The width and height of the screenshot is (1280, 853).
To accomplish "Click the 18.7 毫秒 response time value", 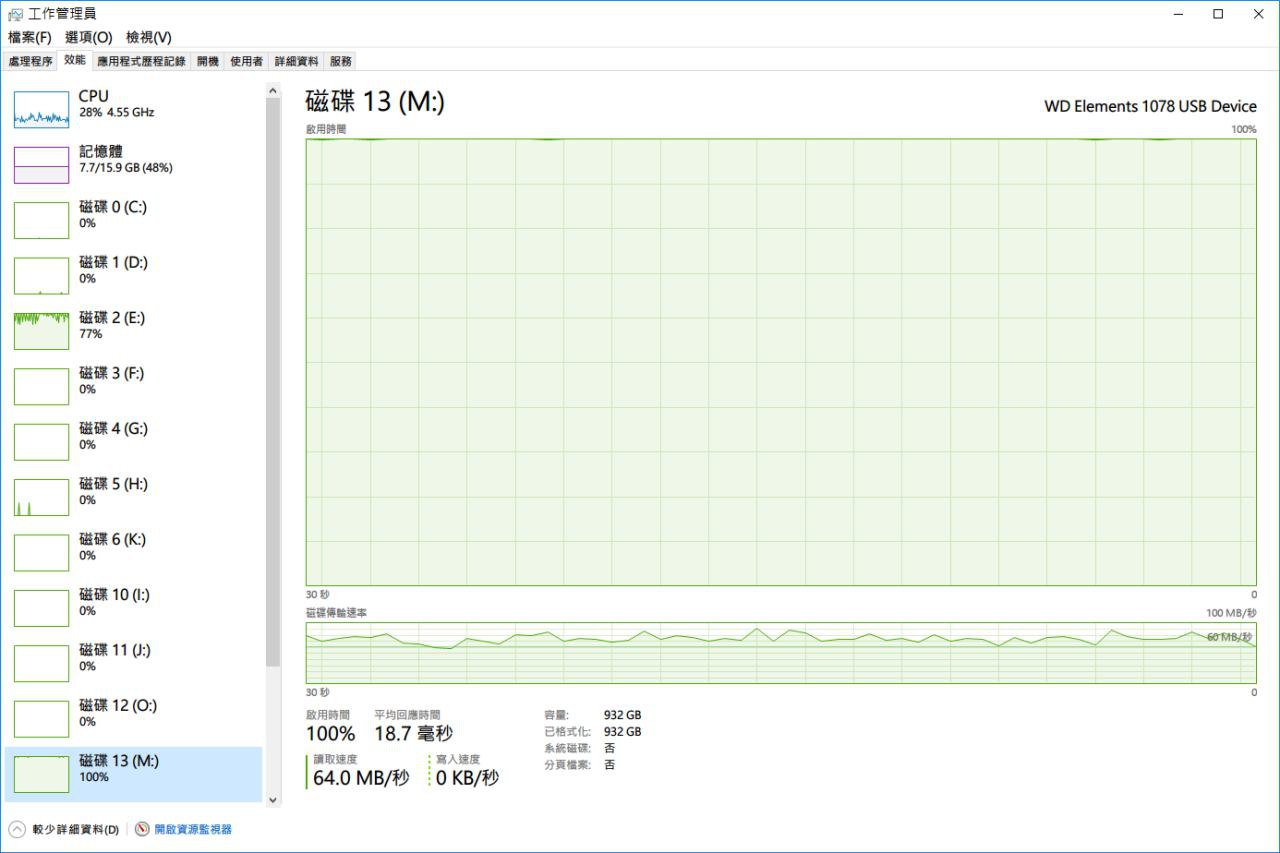I will click(413, 734).
